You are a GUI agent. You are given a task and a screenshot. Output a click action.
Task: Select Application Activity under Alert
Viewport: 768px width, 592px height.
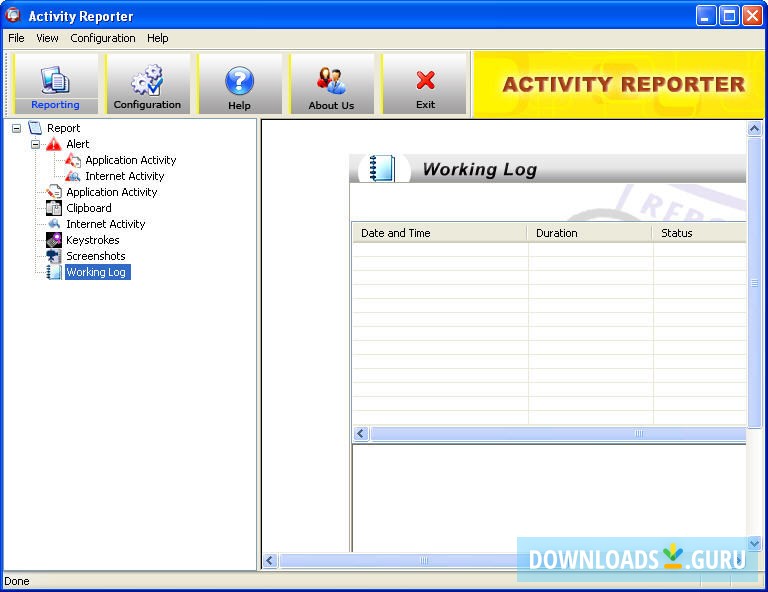[131, 160]
